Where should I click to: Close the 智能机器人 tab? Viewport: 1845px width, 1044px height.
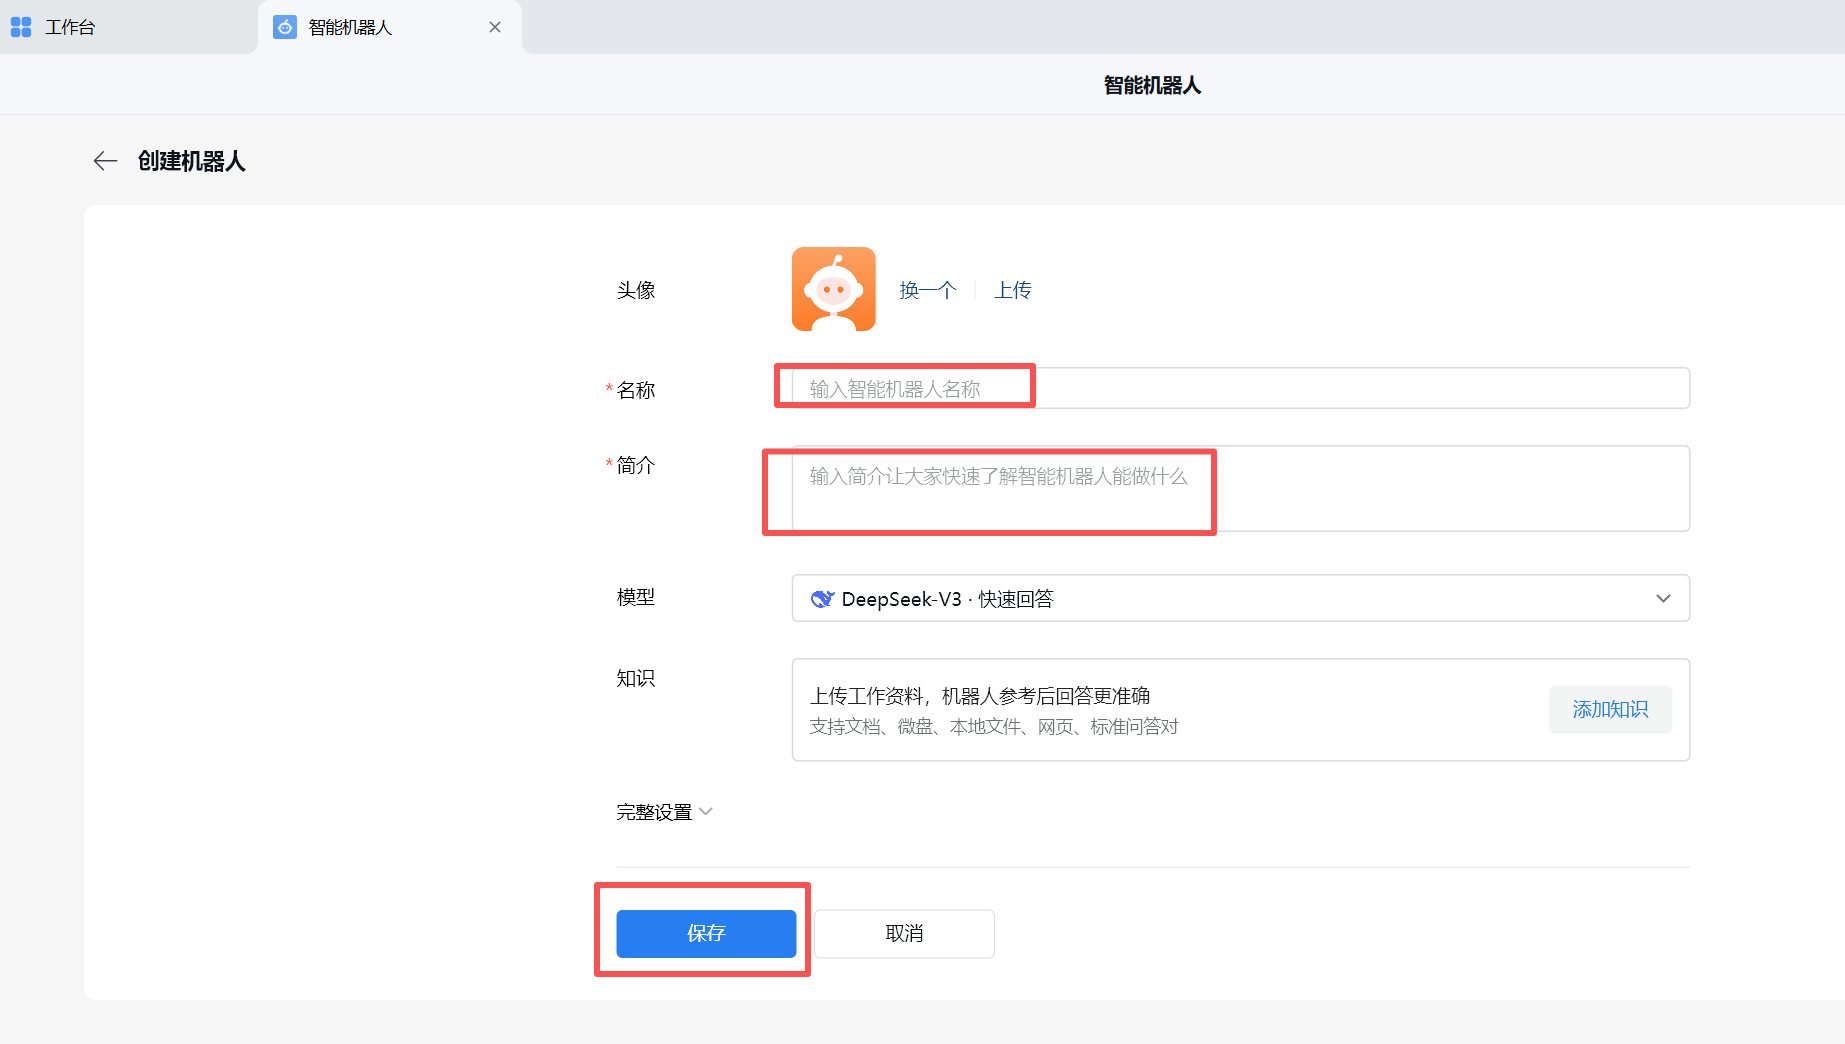495,27
